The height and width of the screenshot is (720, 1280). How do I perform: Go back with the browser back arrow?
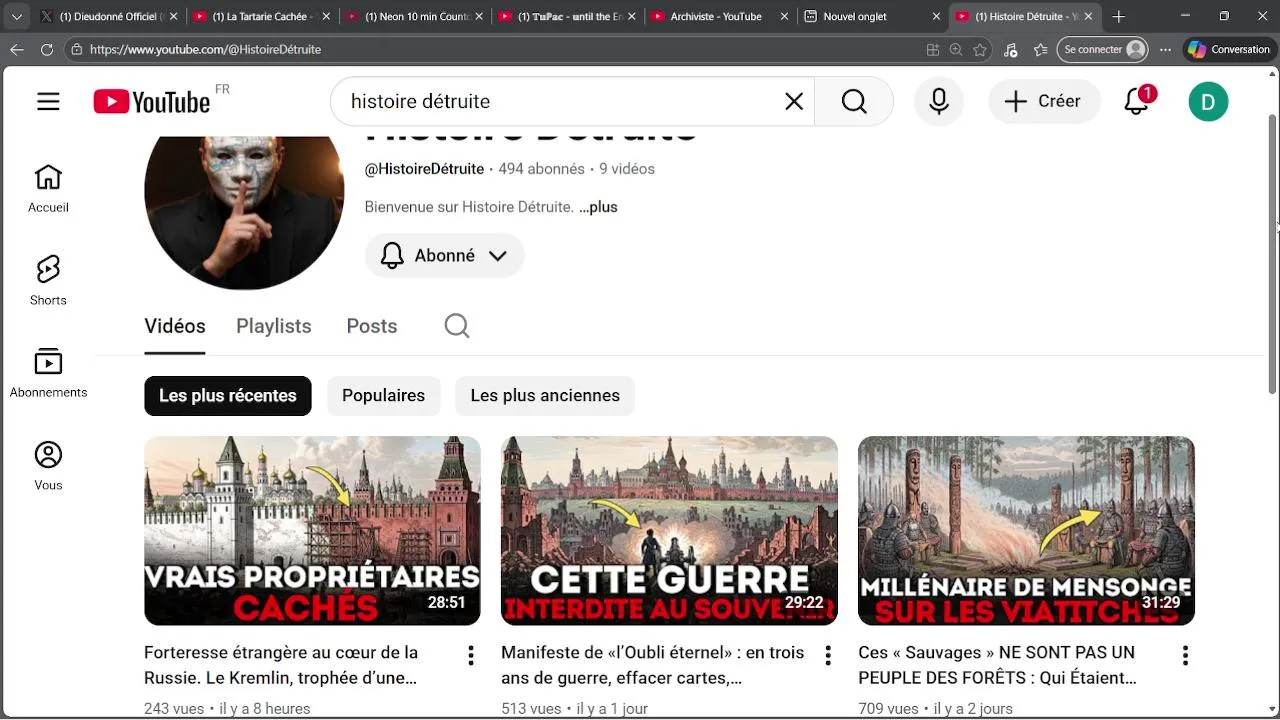(x=17, y=49)
